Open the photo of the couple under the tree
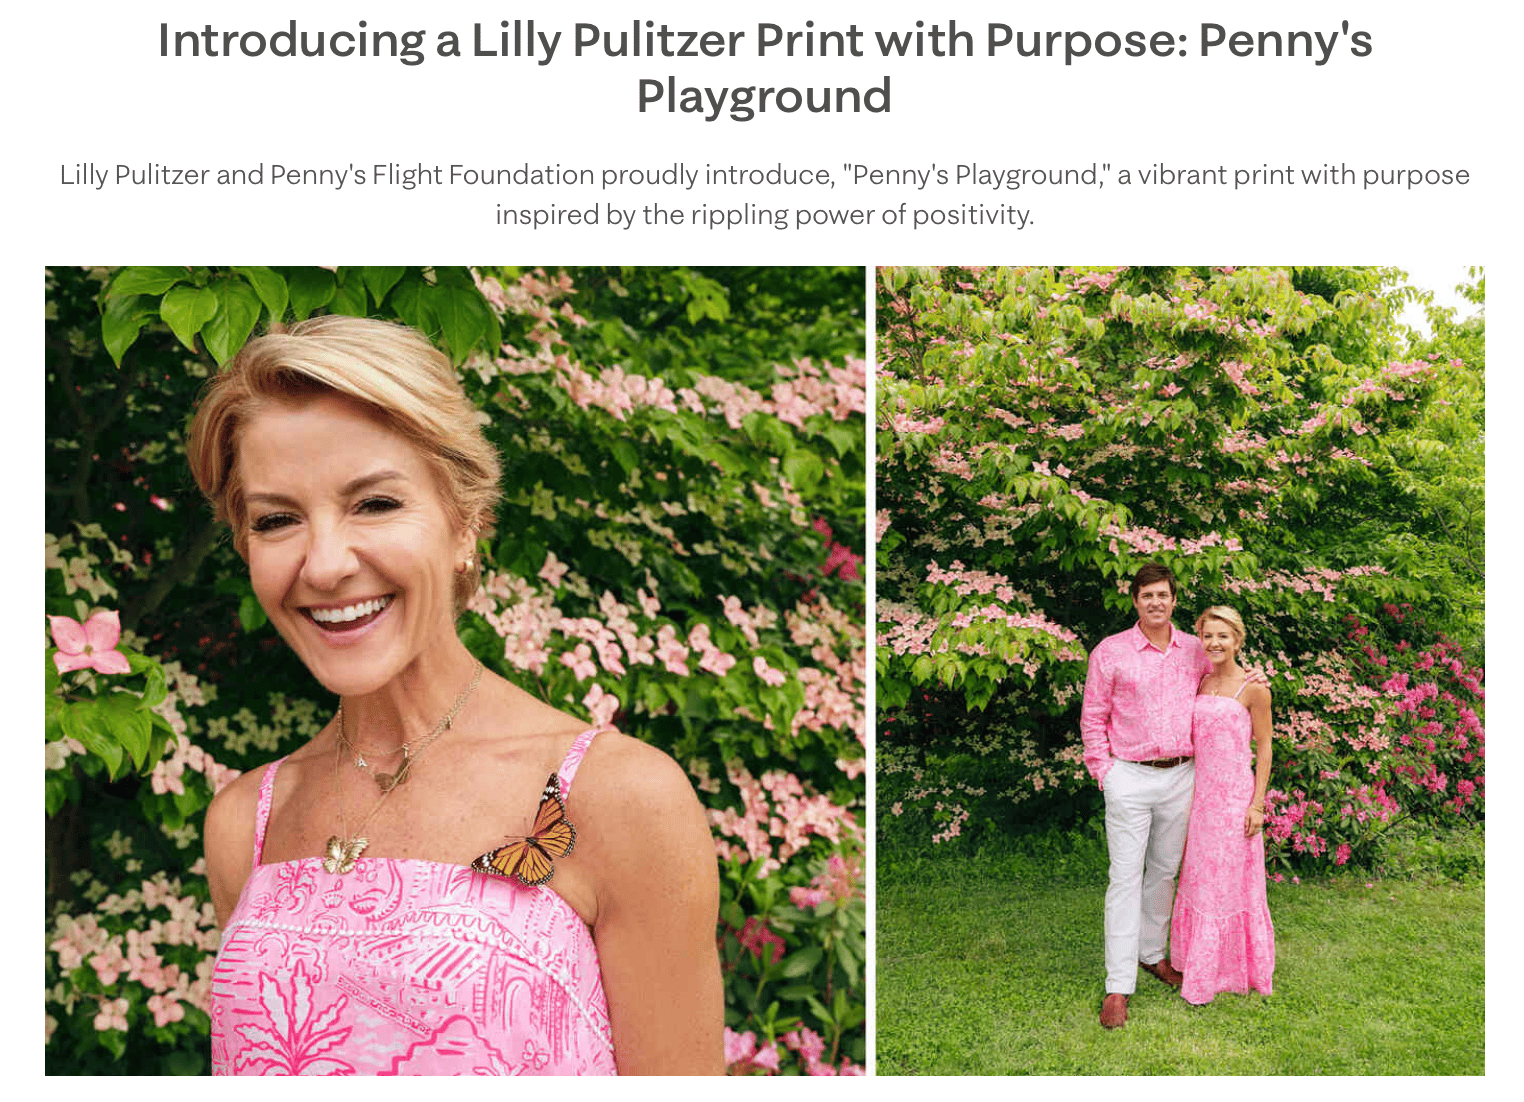This screenshot has height=1102, width=1524. point(1180,671)
